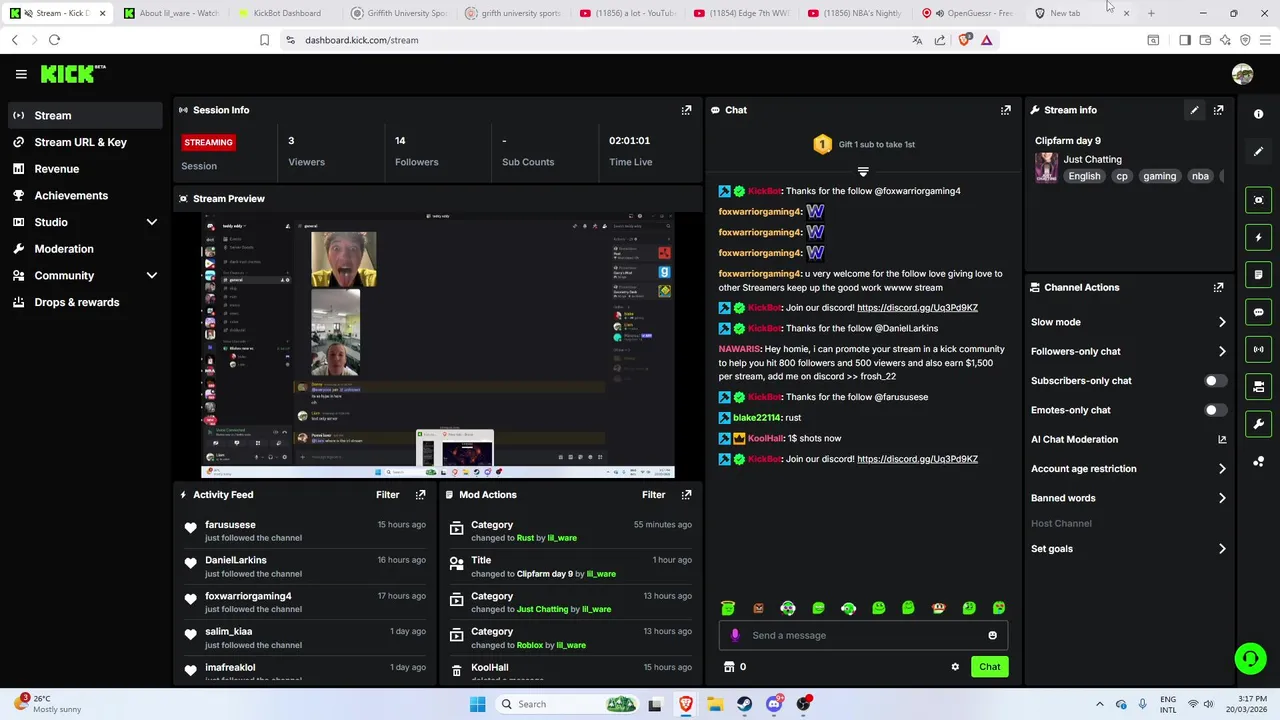
Task: Click the green headset support bubble
Action: tap(1250, 658)
